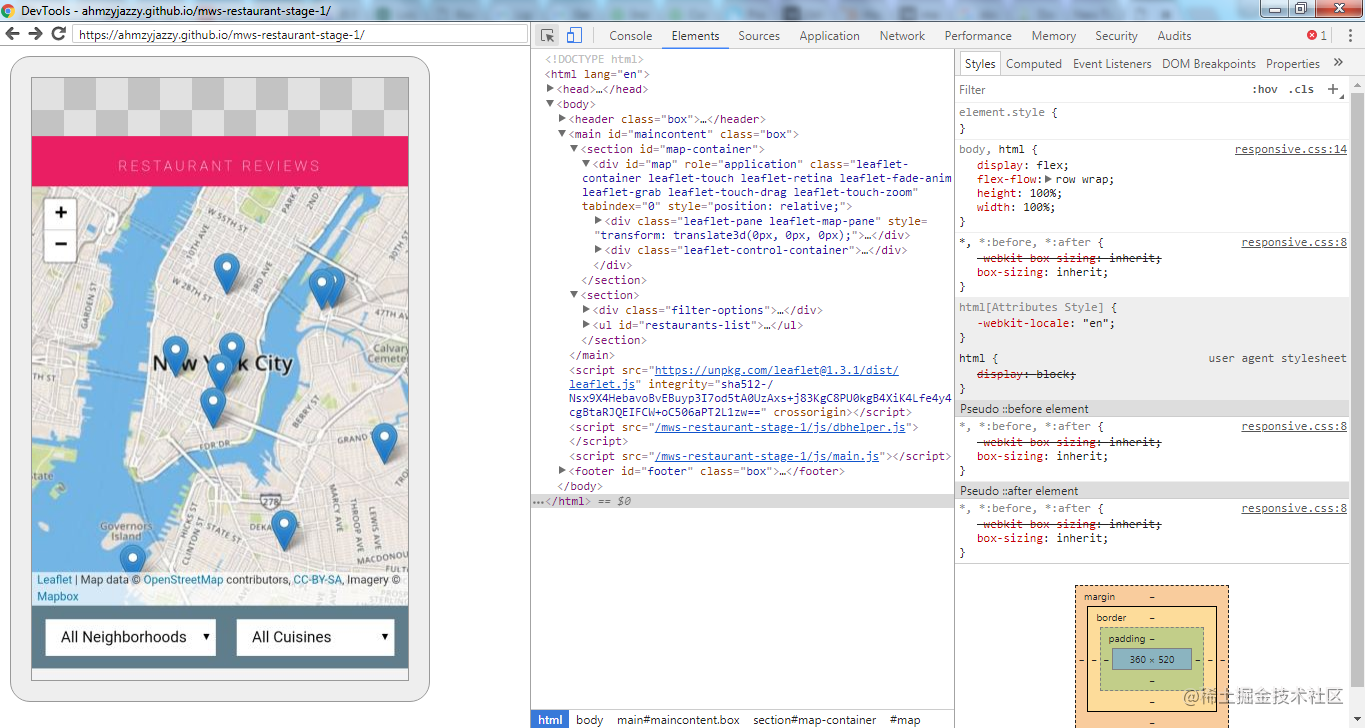1365x728 pixels.
Task: Activate the inspect element picker icon
Action: pos(547,35)
